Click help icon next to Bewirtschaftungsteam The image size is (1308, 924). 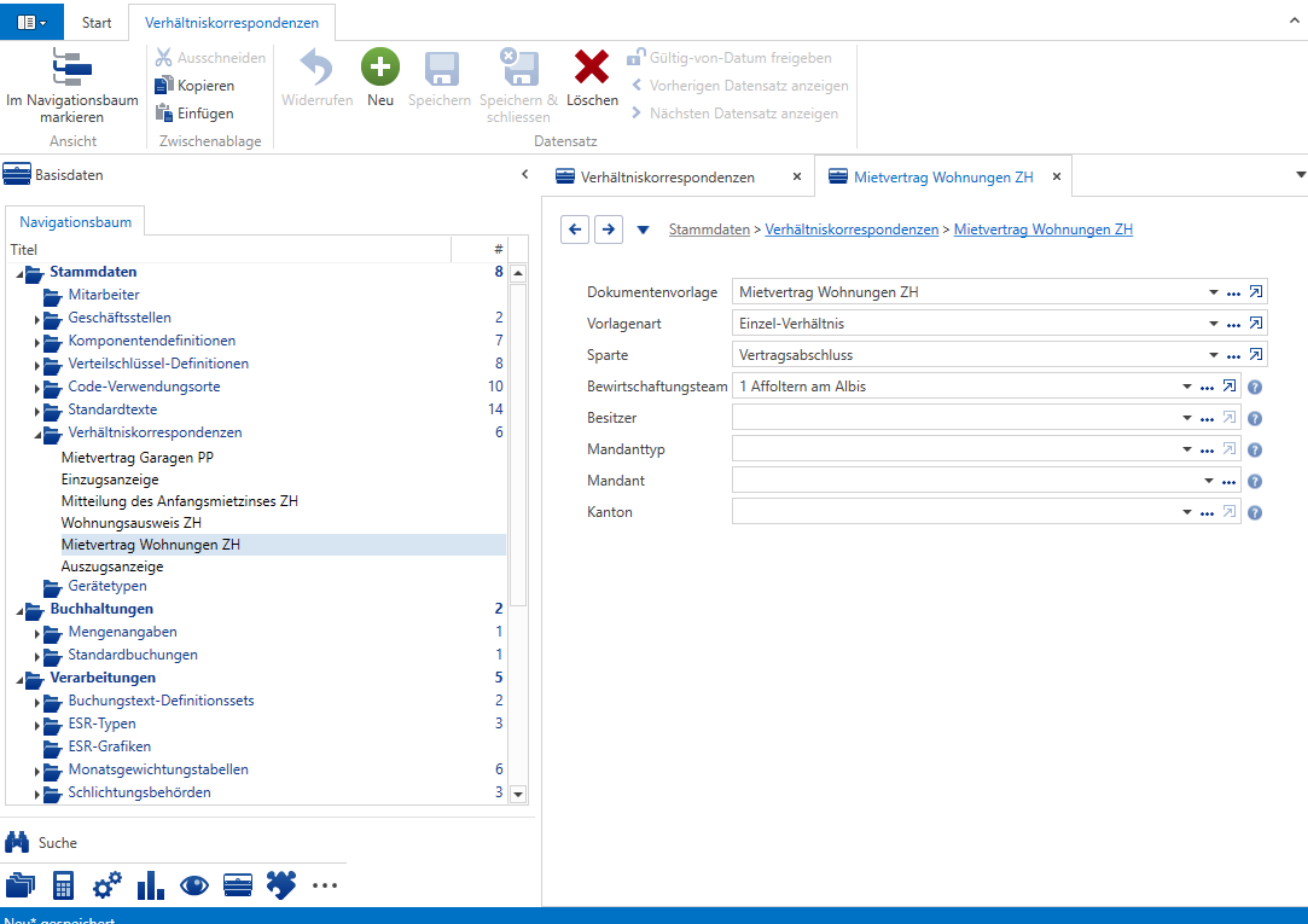(x=1255, y=387)
